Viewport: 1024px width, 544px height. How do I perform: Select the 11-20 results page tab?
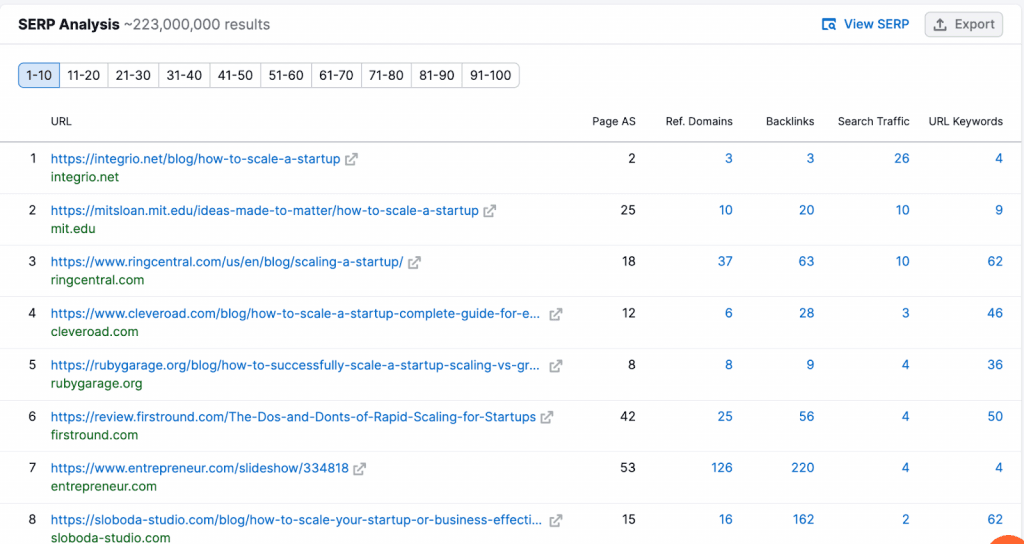coord(84,75)
